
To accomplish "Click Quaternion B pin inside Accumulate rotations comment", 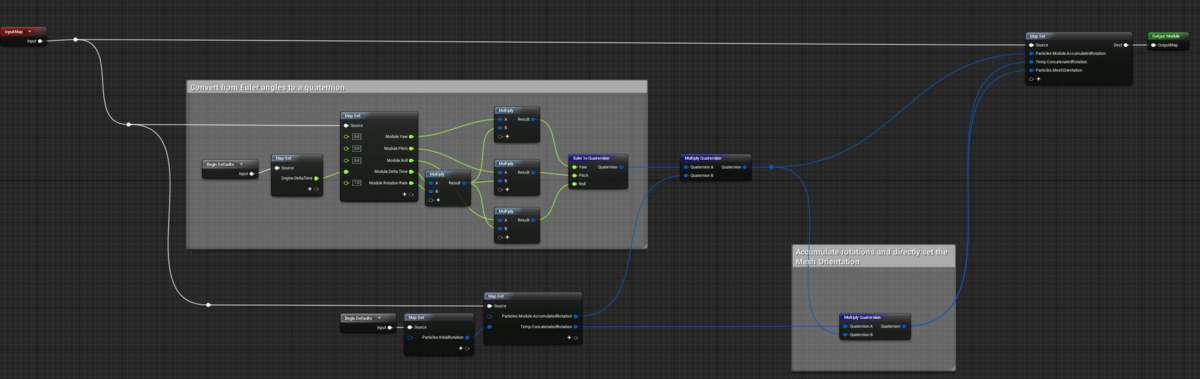I will (846, 335).
